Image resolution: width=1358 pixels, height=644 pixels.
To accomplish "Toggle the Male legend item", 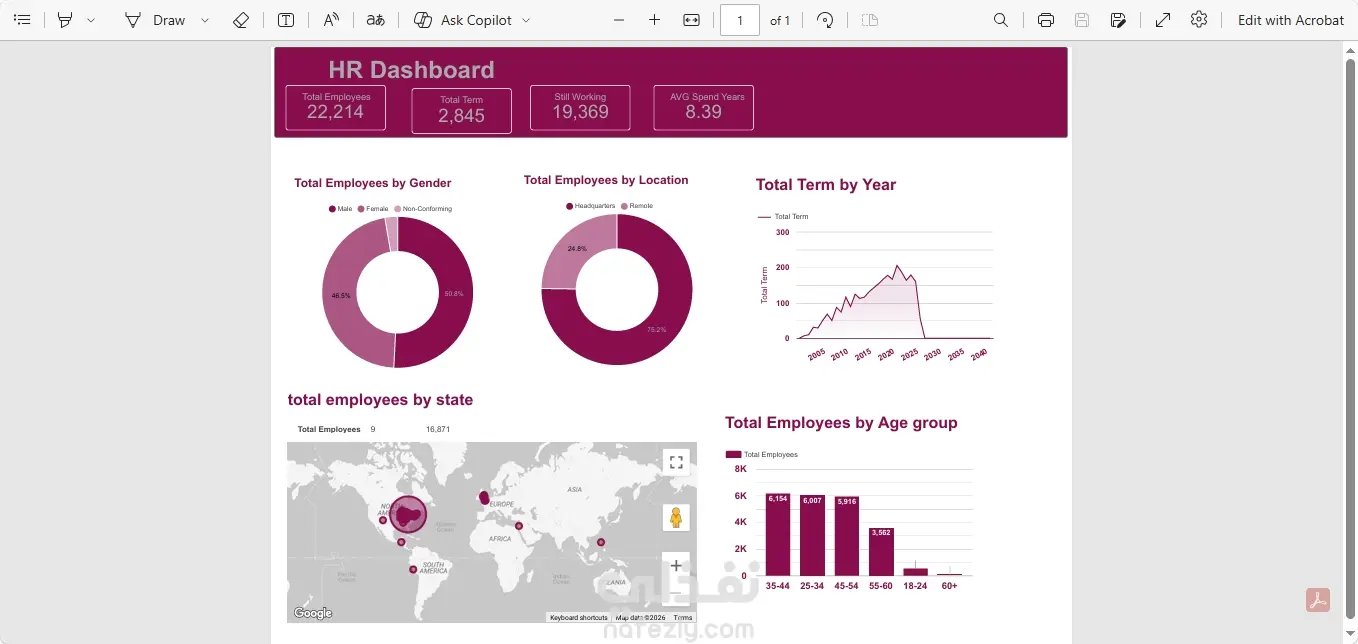I will pyautogui.click(x=341, y=209).
